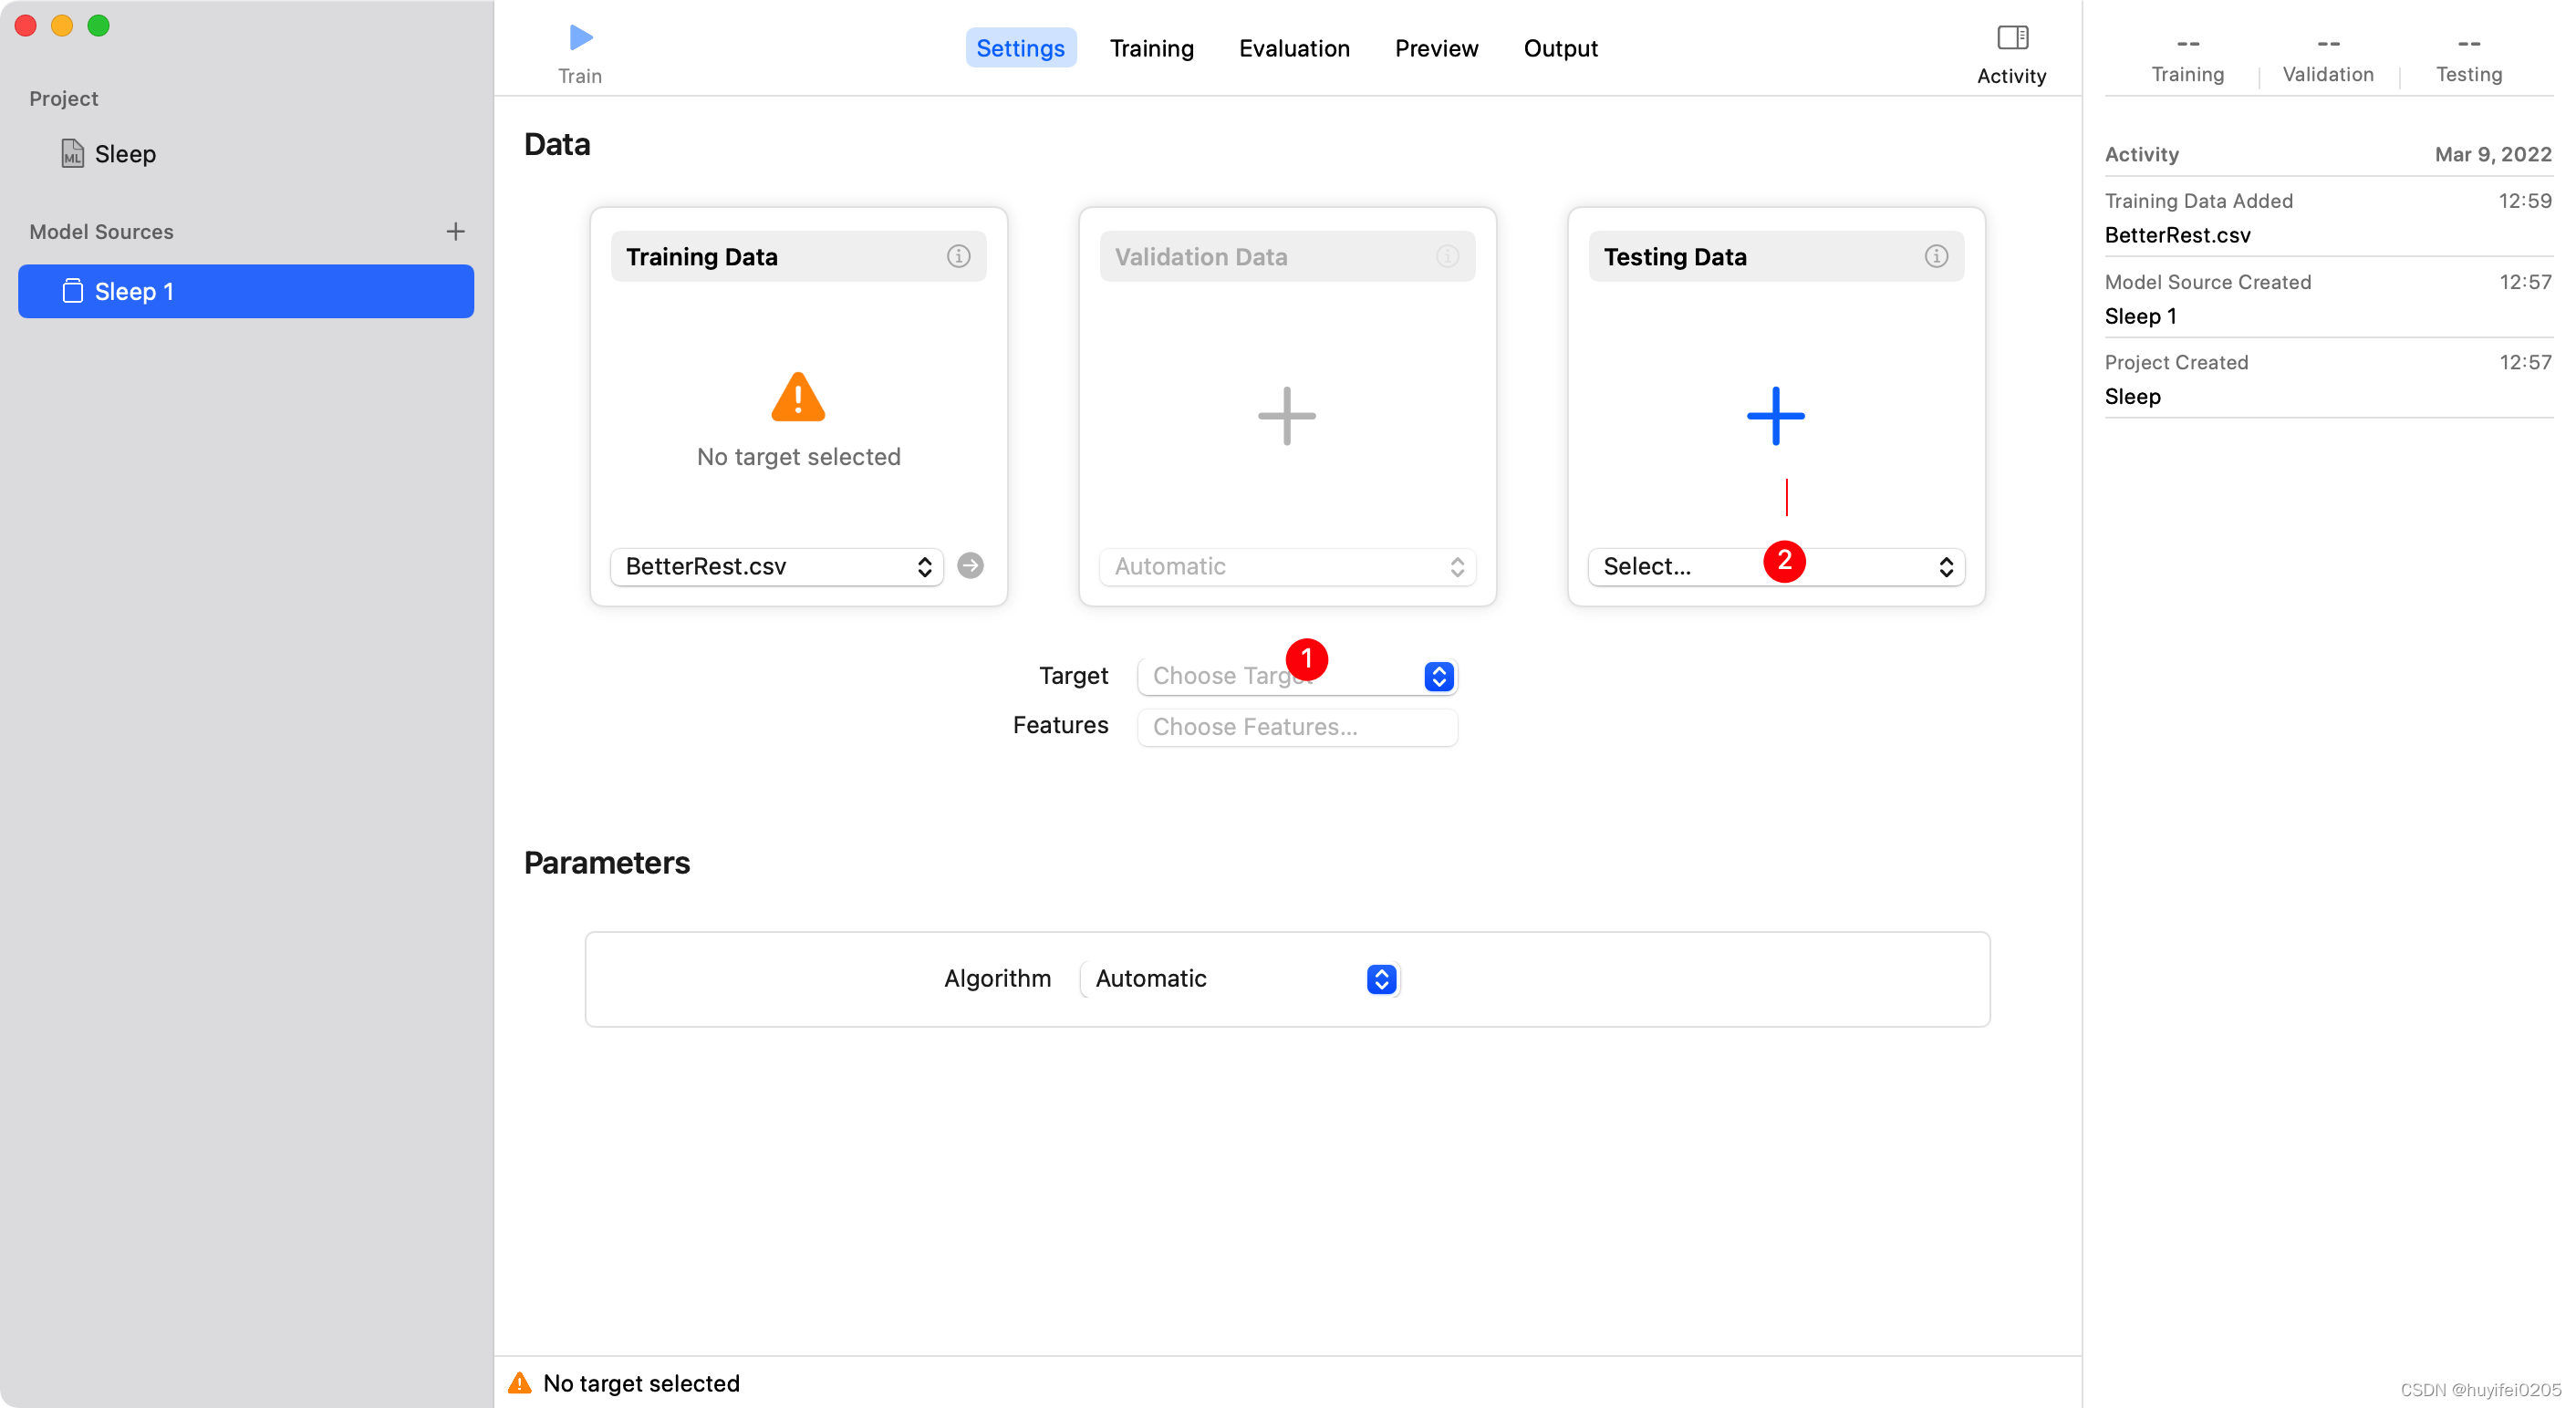Viewport: 2576px width, 1408px height.
Task: Open the Select... testing data dropdown
Action: [x=1776, y=566]
